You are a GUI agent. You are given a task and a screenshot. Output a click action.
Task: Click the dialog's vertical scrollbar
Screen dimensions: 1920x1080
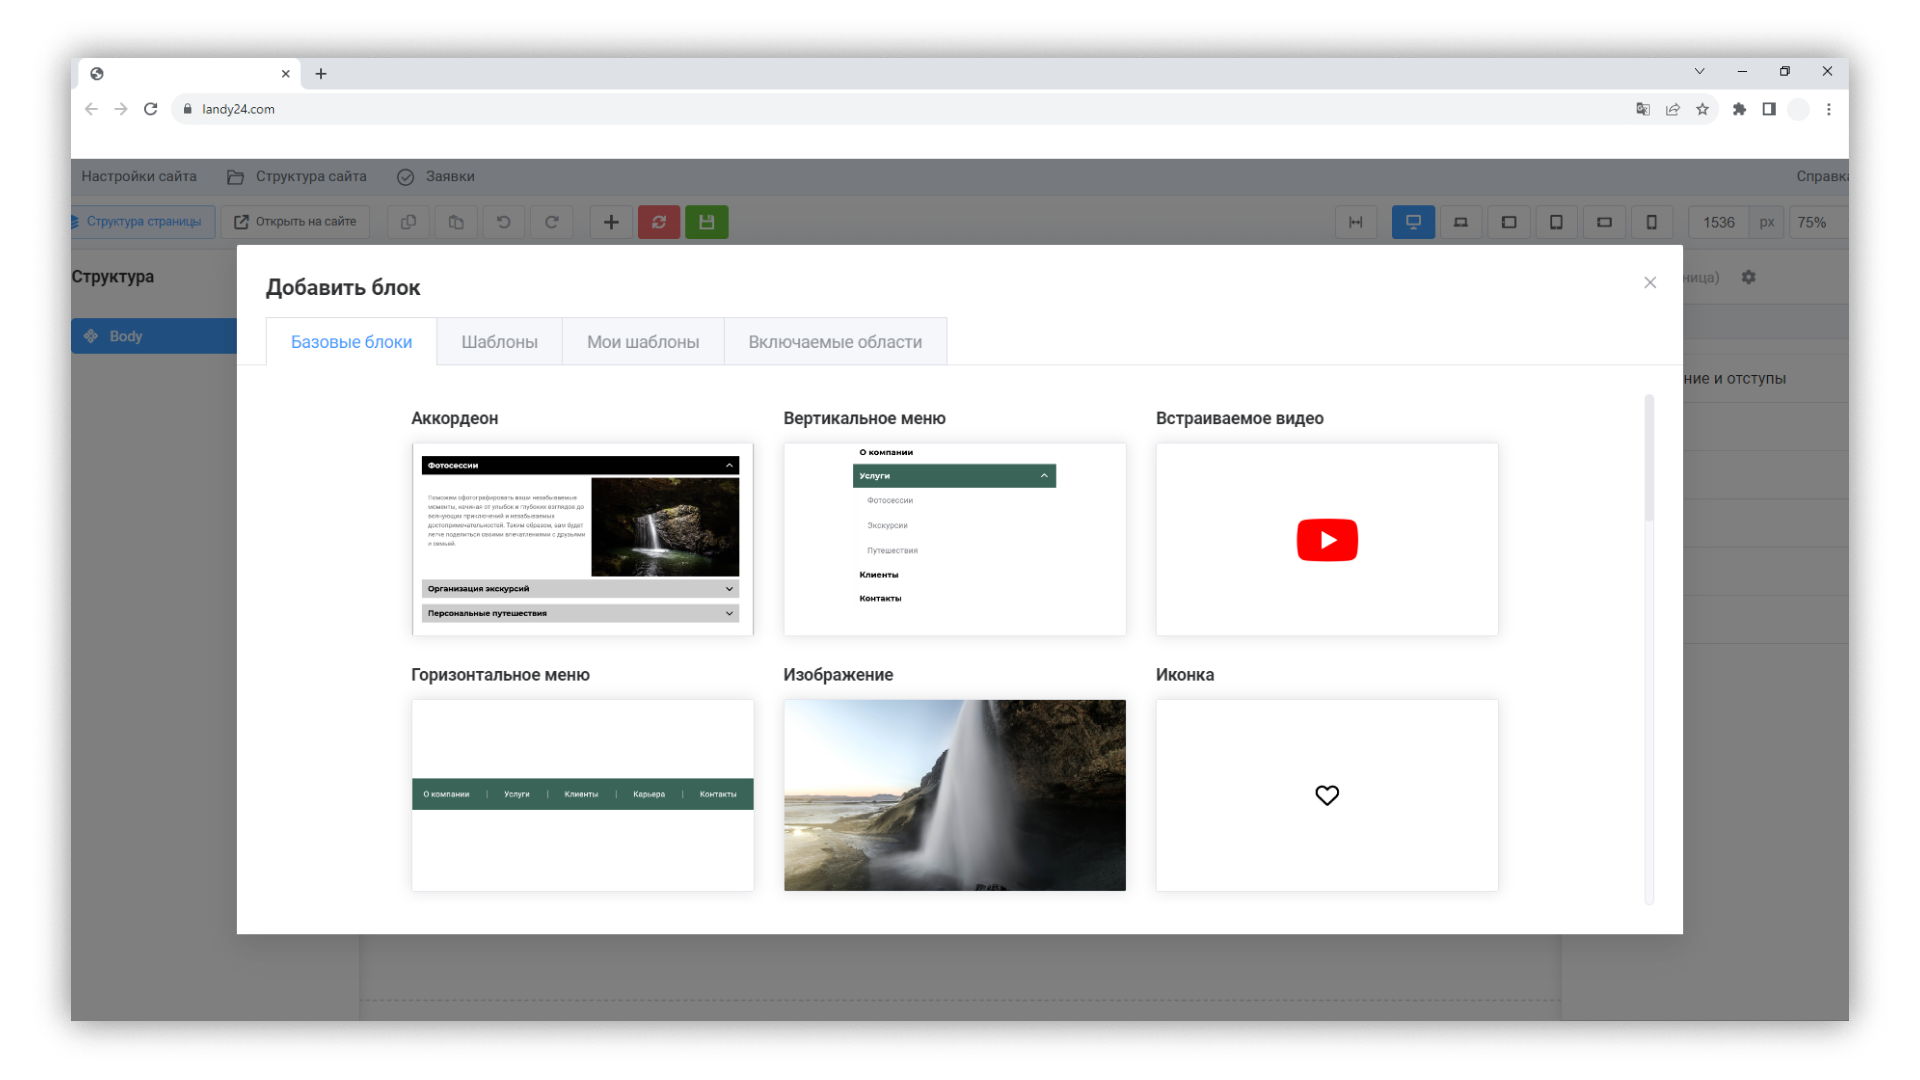coord(1649,460)
